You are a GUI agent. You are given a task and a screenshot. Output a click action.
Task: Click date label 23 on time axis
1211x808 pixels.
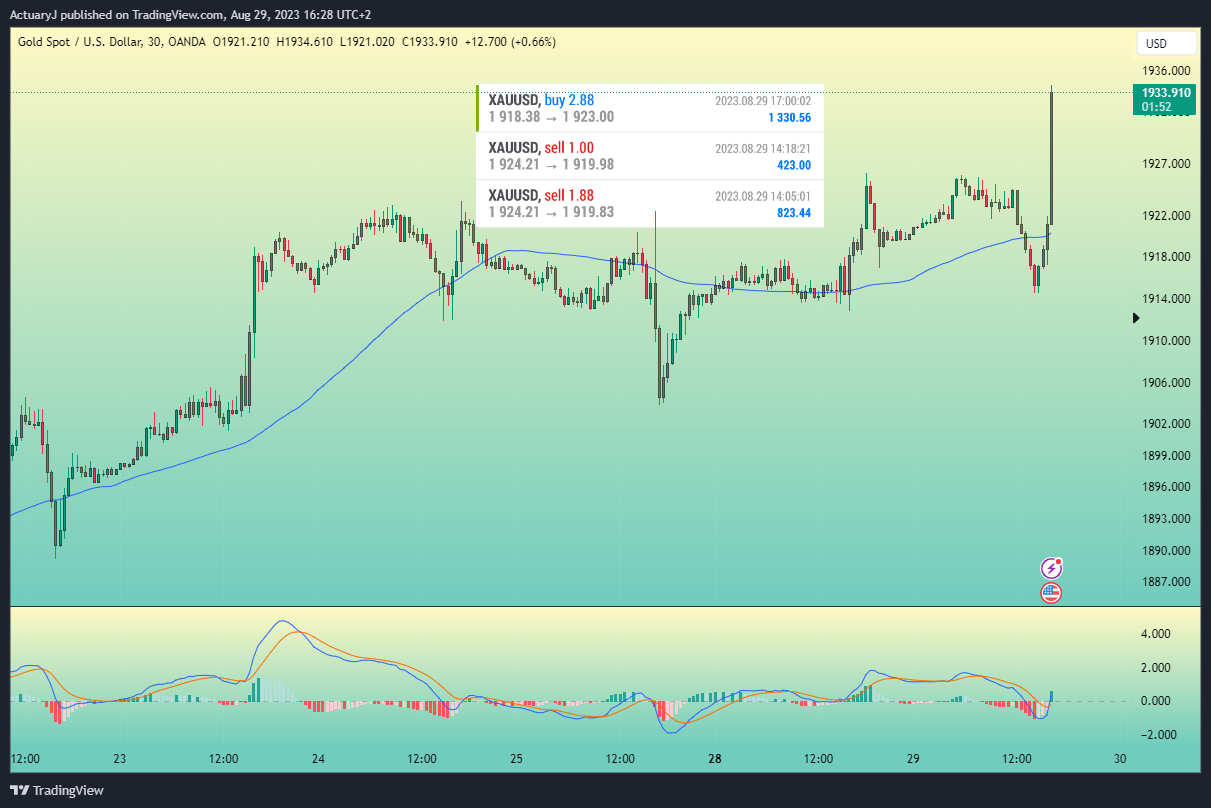coord(120,759)
